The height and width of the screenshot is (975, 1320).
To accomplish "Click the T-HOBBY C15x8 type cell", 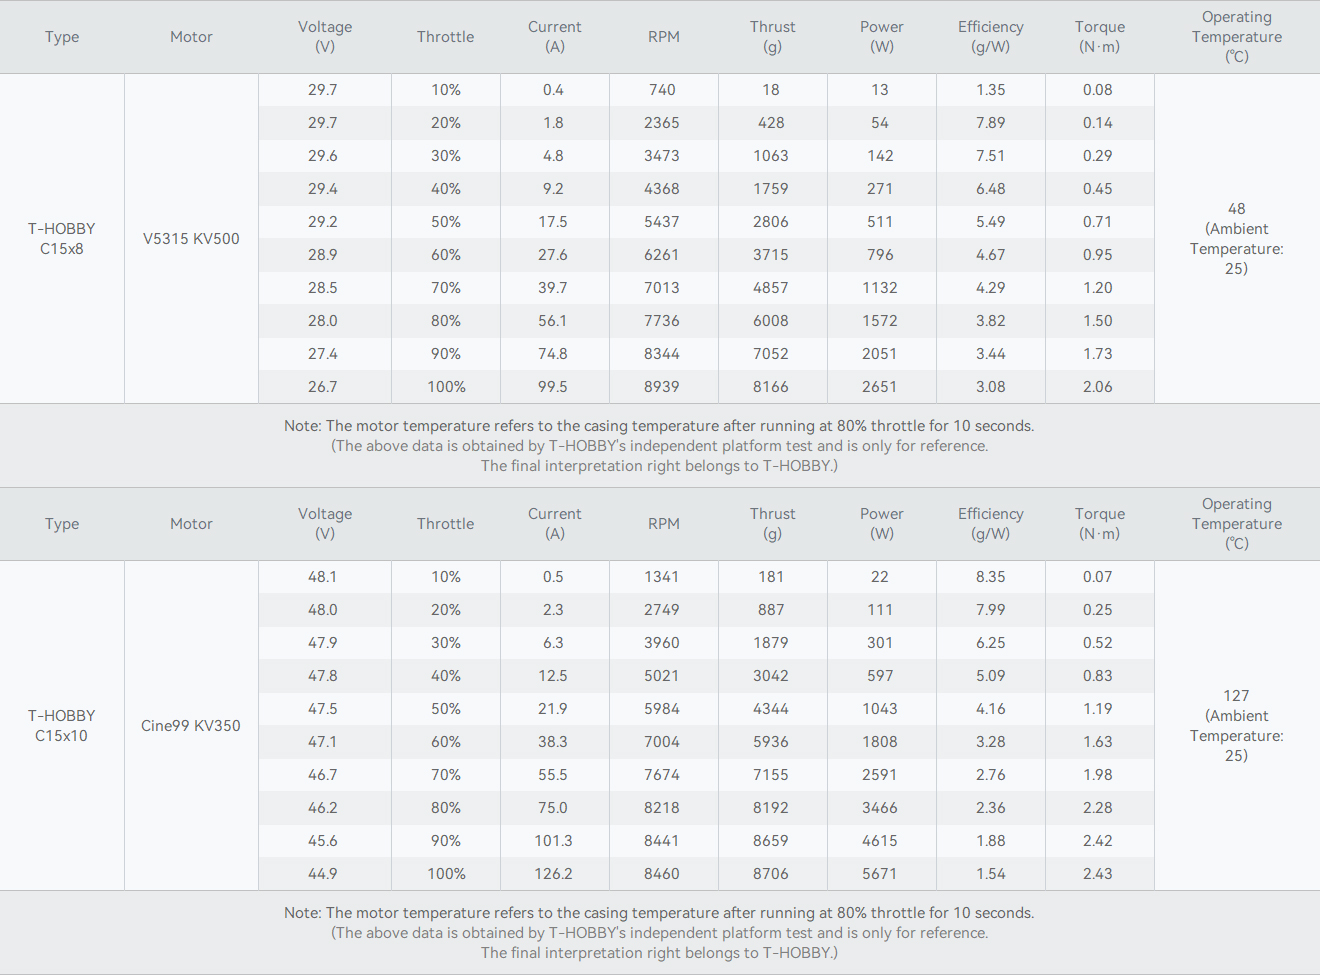I will (62, 239).
